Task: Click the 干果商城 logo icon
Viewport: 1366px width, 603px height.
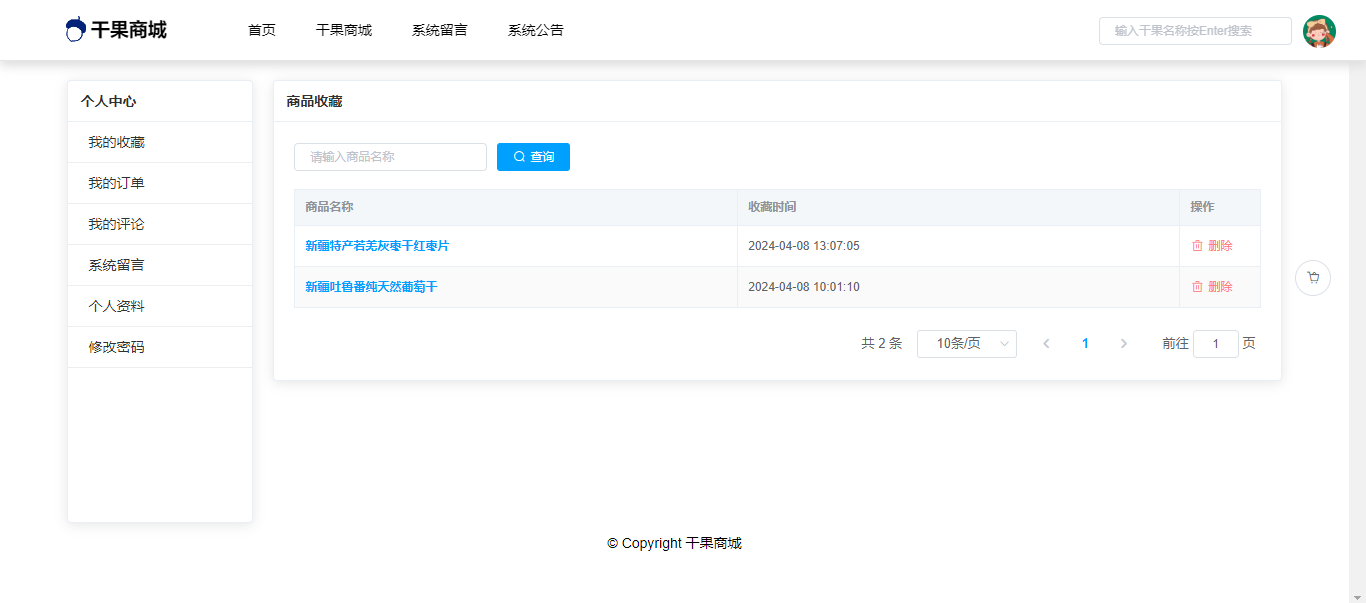Action: point(76,30)
